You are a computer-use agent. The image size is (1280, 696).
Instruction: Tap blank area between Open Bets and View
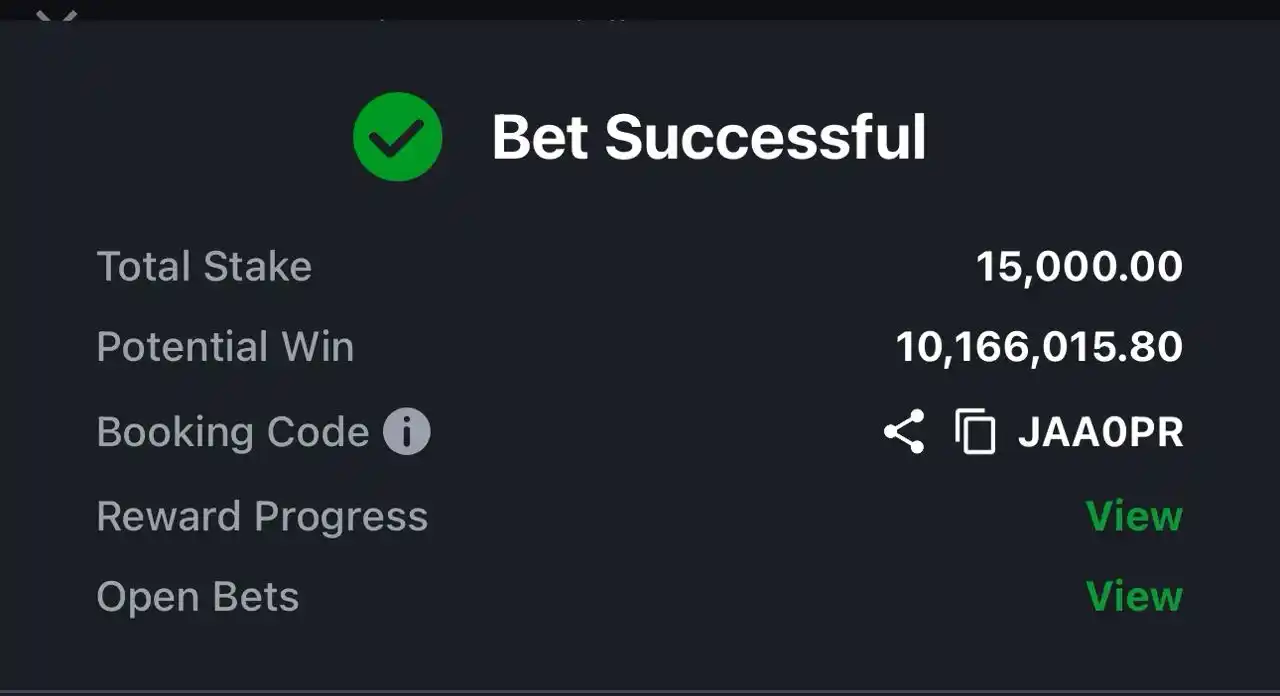[690, 597]
